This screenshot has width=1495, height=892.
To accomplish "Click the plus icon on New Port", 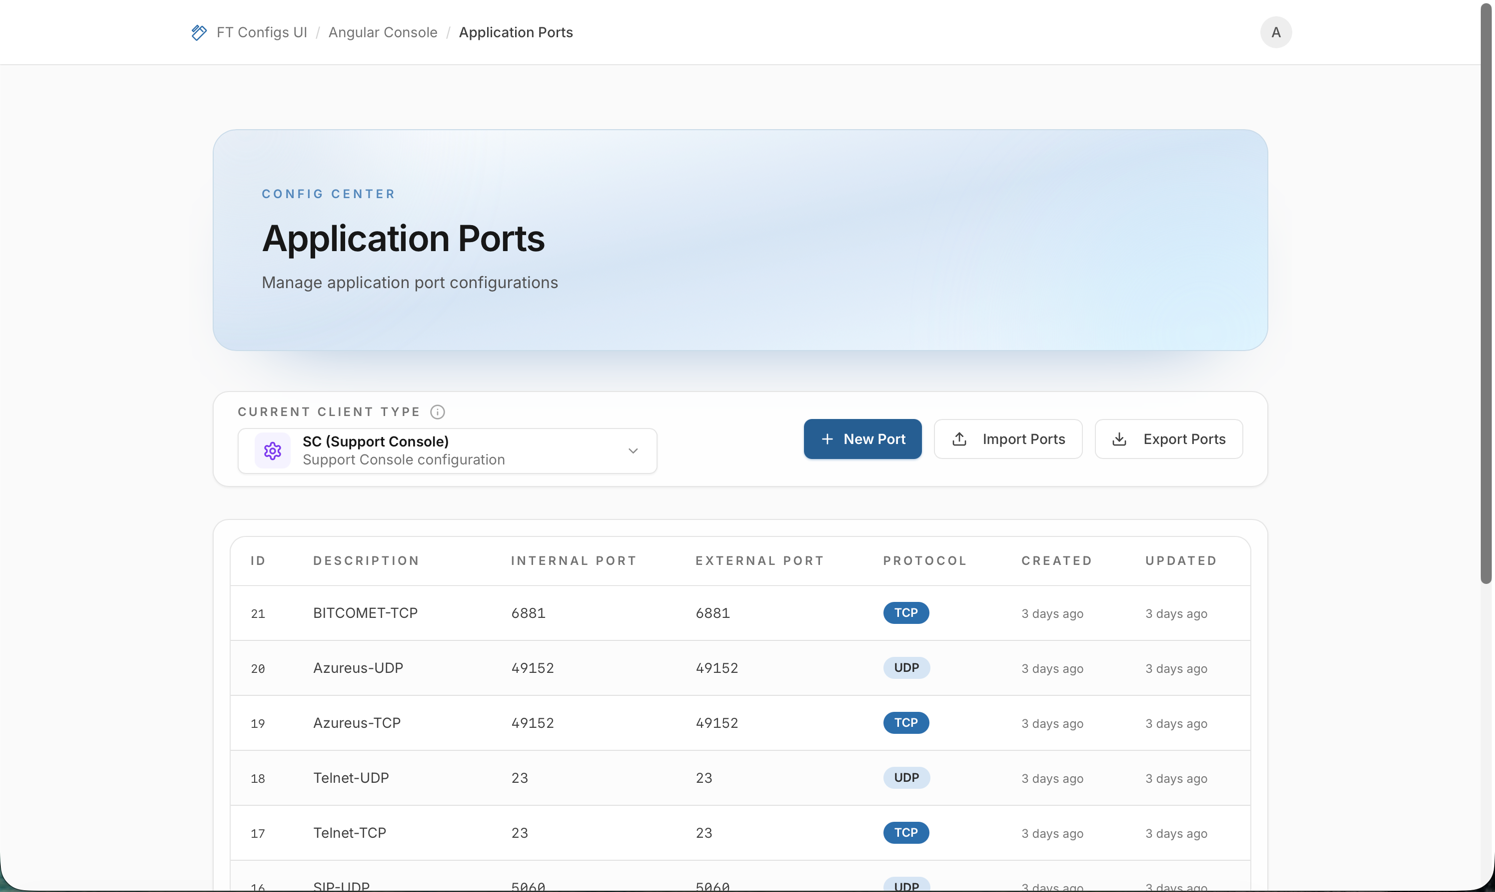I will click(827, 439).
